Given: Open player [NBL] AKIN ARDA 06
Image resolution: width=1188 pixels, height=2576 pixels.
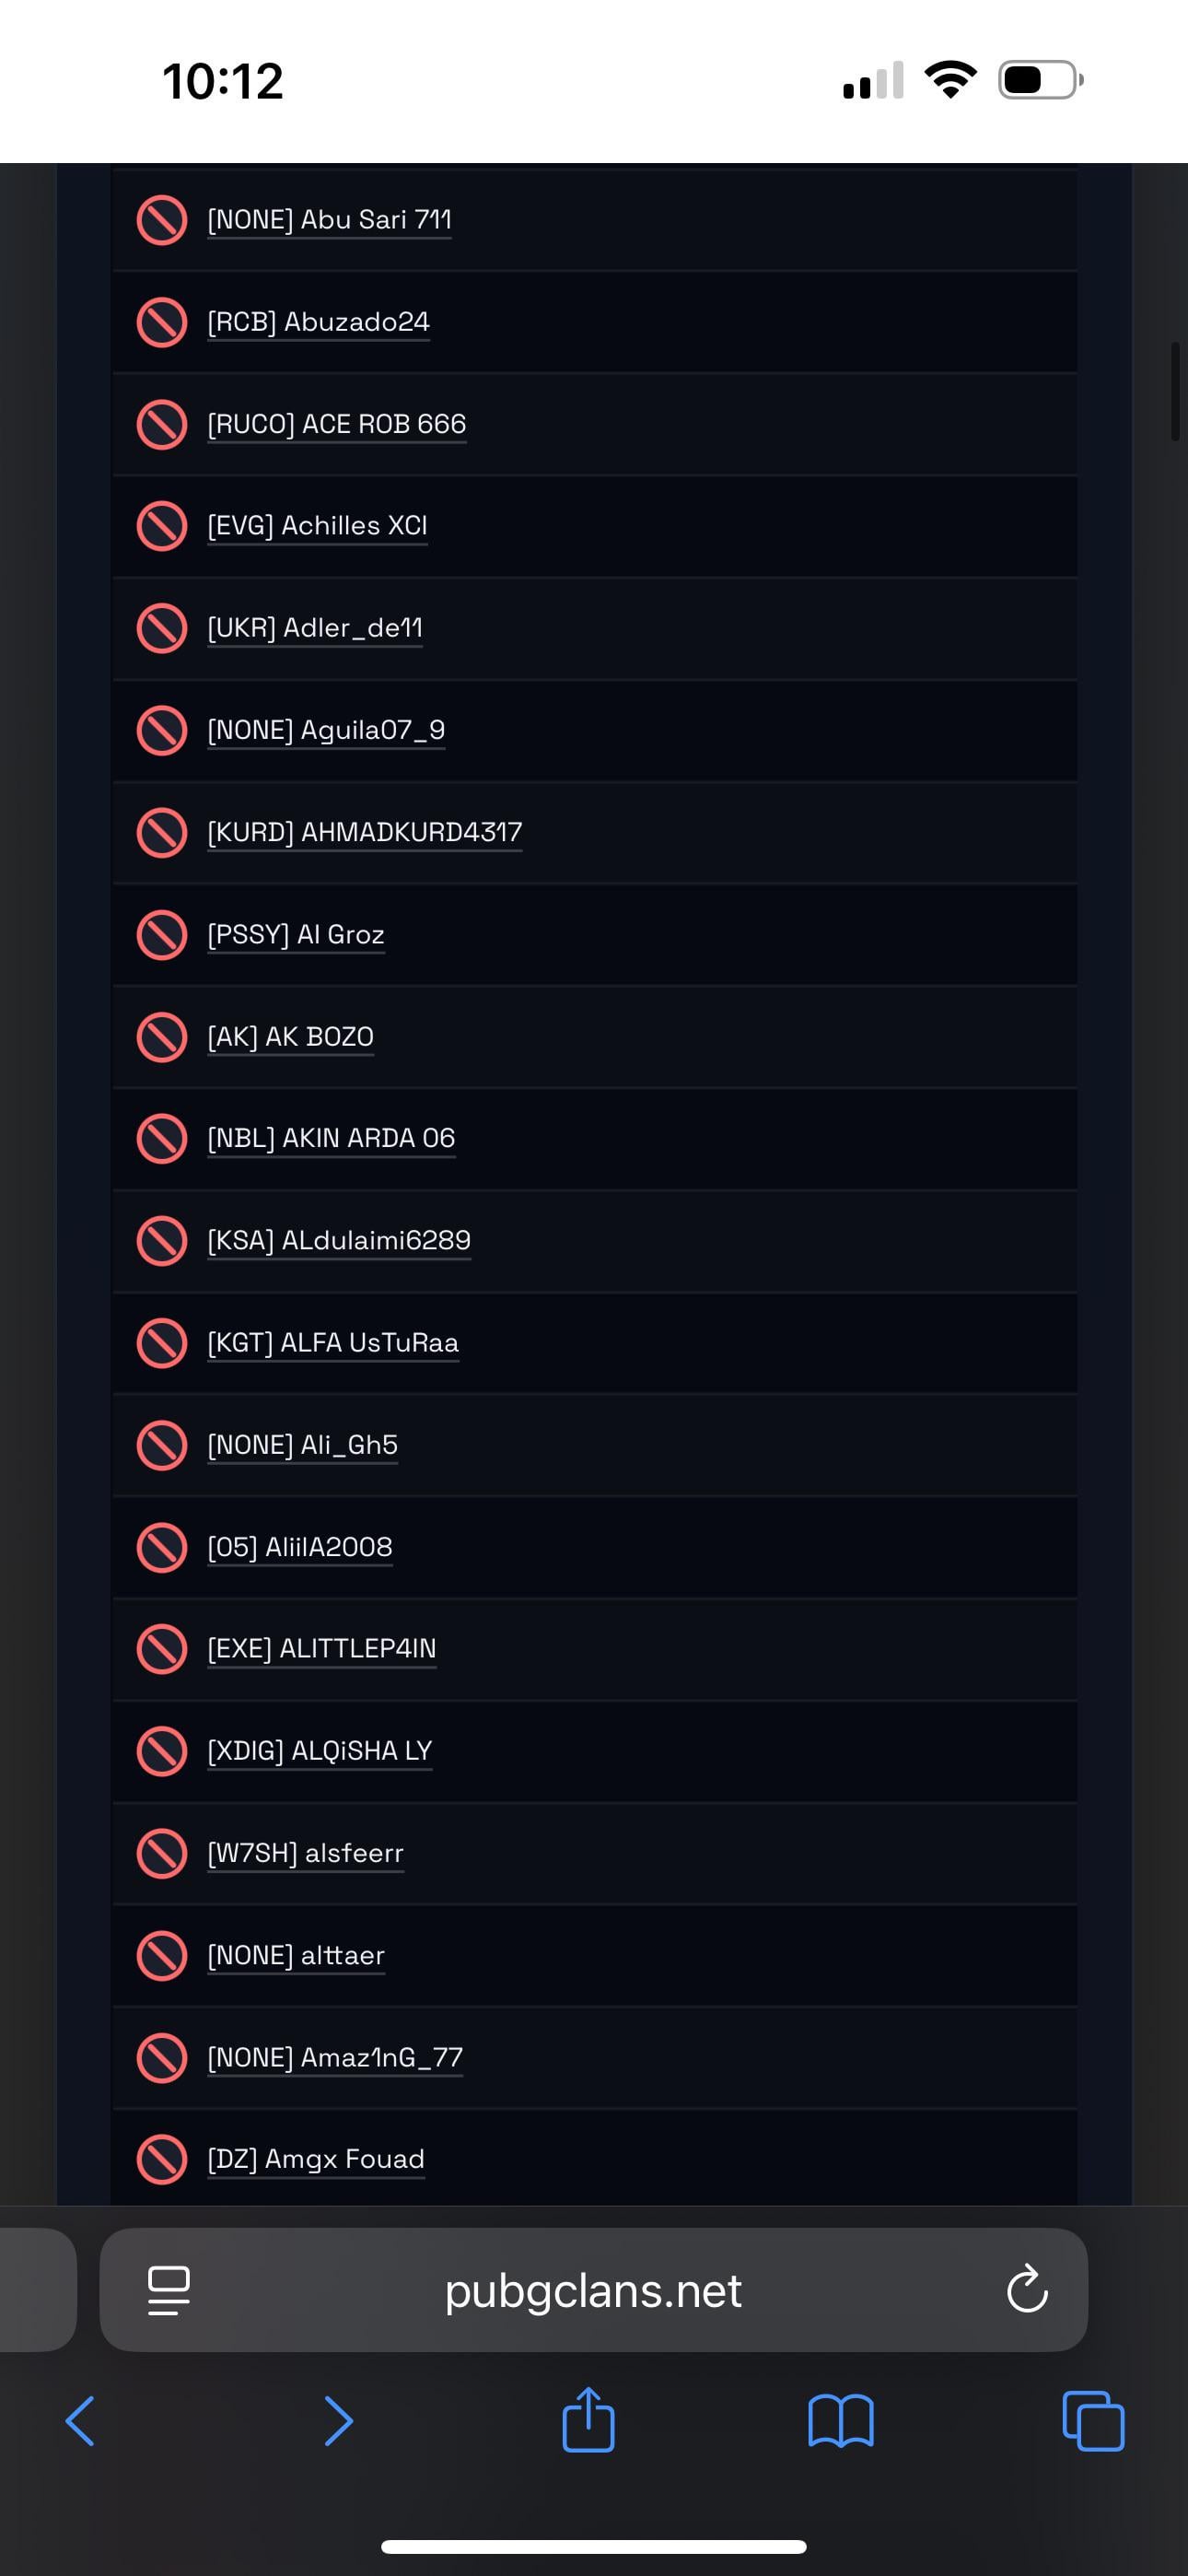Looking at the screenshot, I should (331, 1138).
